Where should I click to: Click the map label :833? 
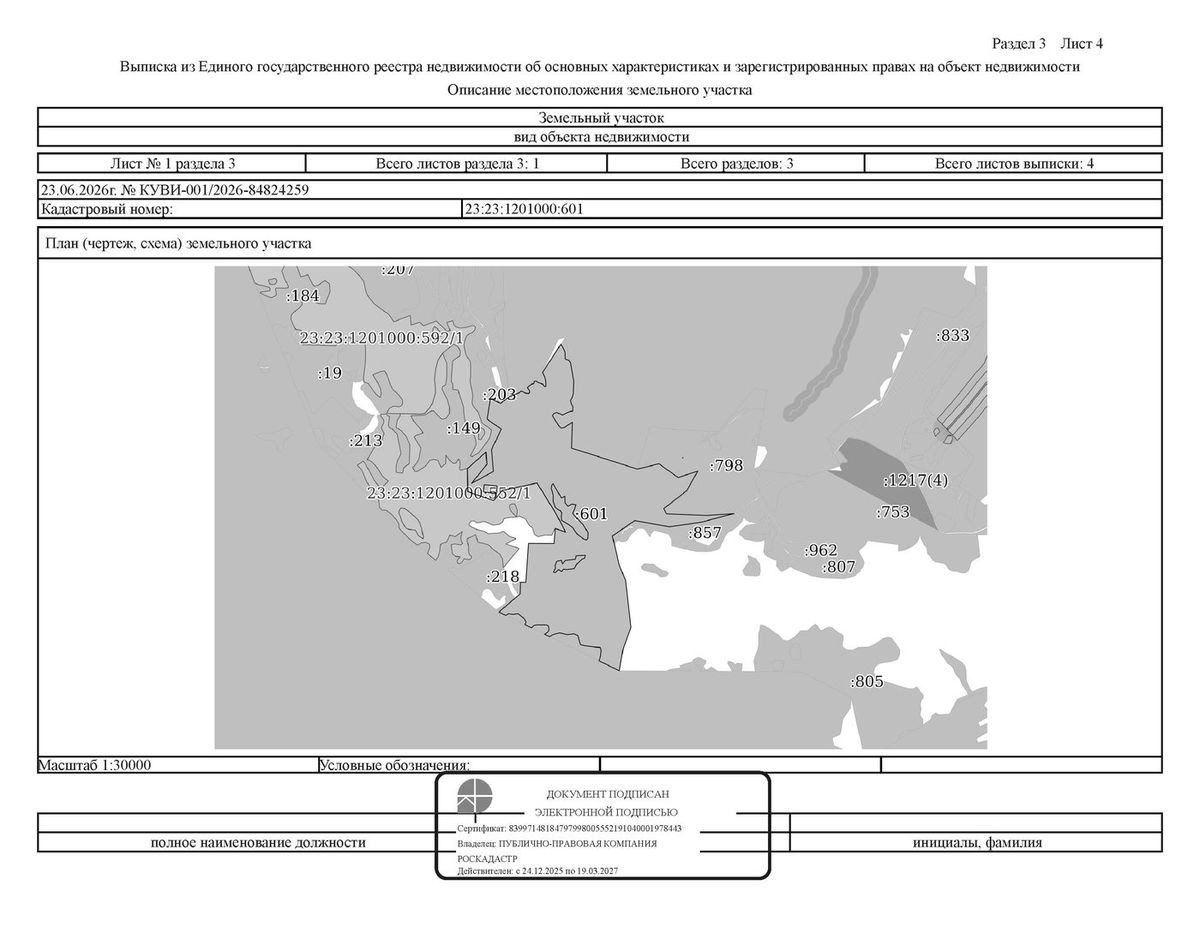953,336
